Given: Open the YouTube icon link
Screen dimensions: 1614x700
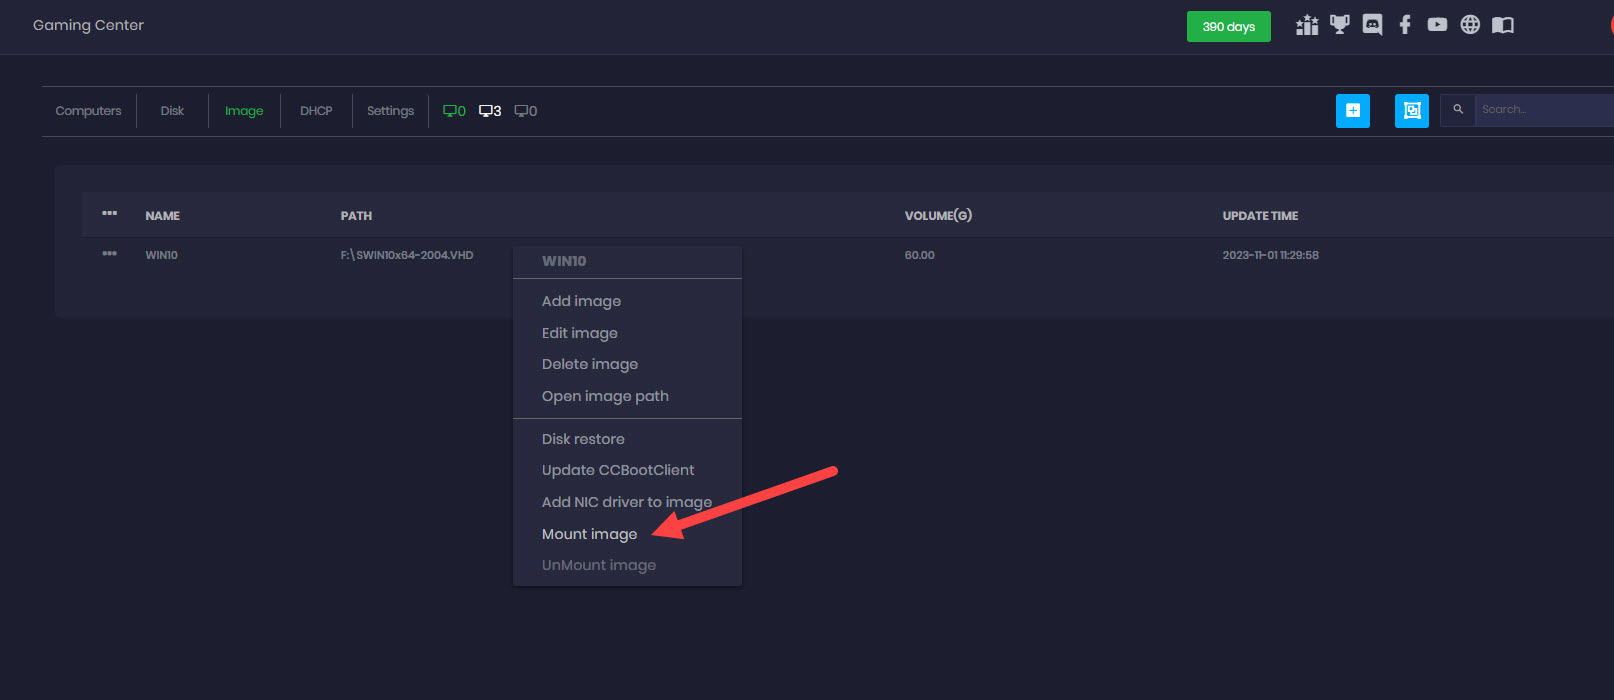Looking at the screenshot, I should click(x=1437, y=25).
